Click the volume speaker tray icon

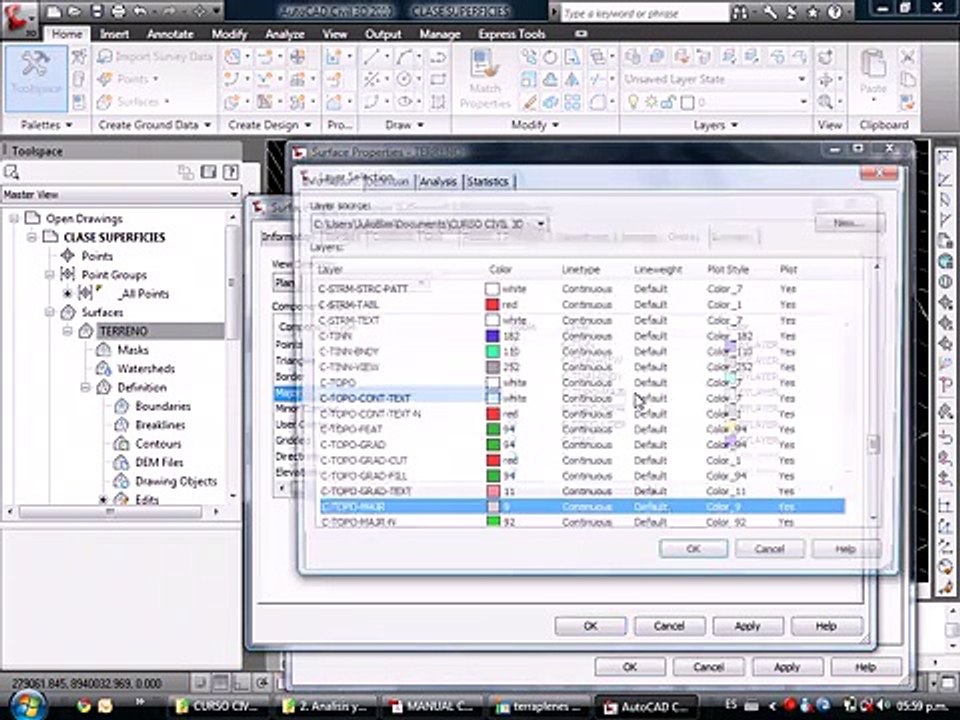[882, 706]
